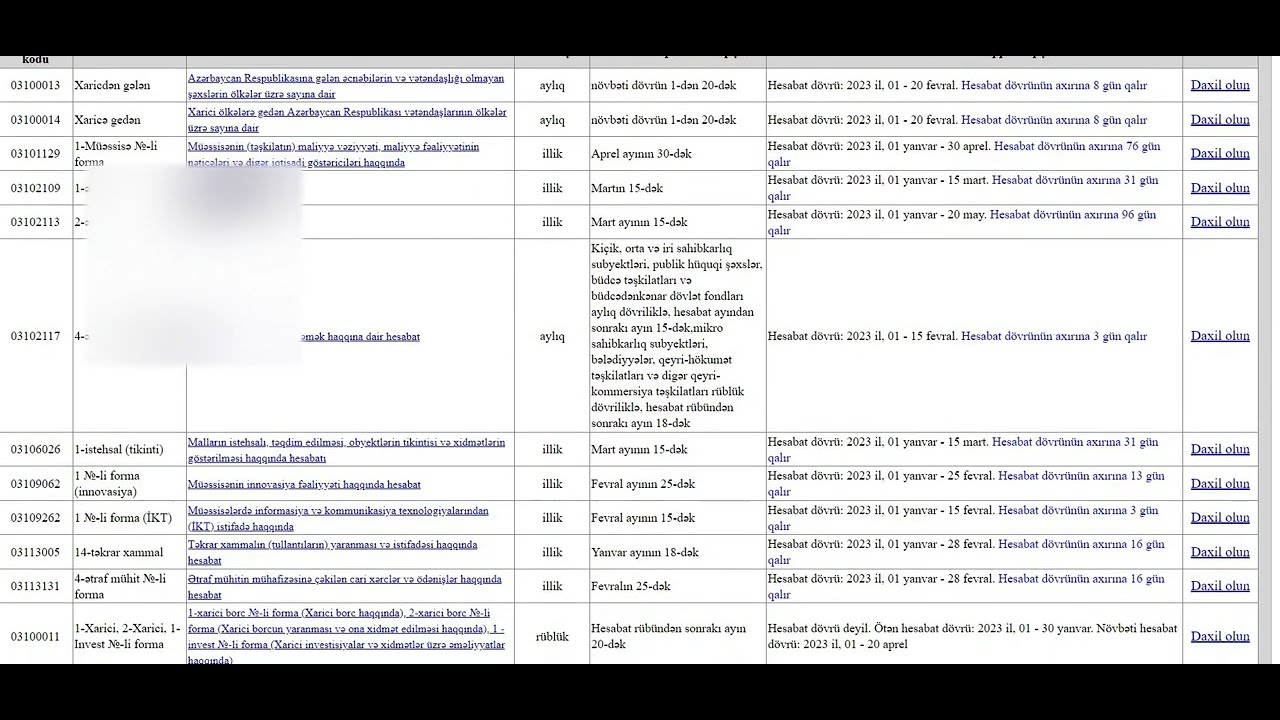
Task: Click code cell 03109262
Action: pyautogui.click(x=36, y=517)
